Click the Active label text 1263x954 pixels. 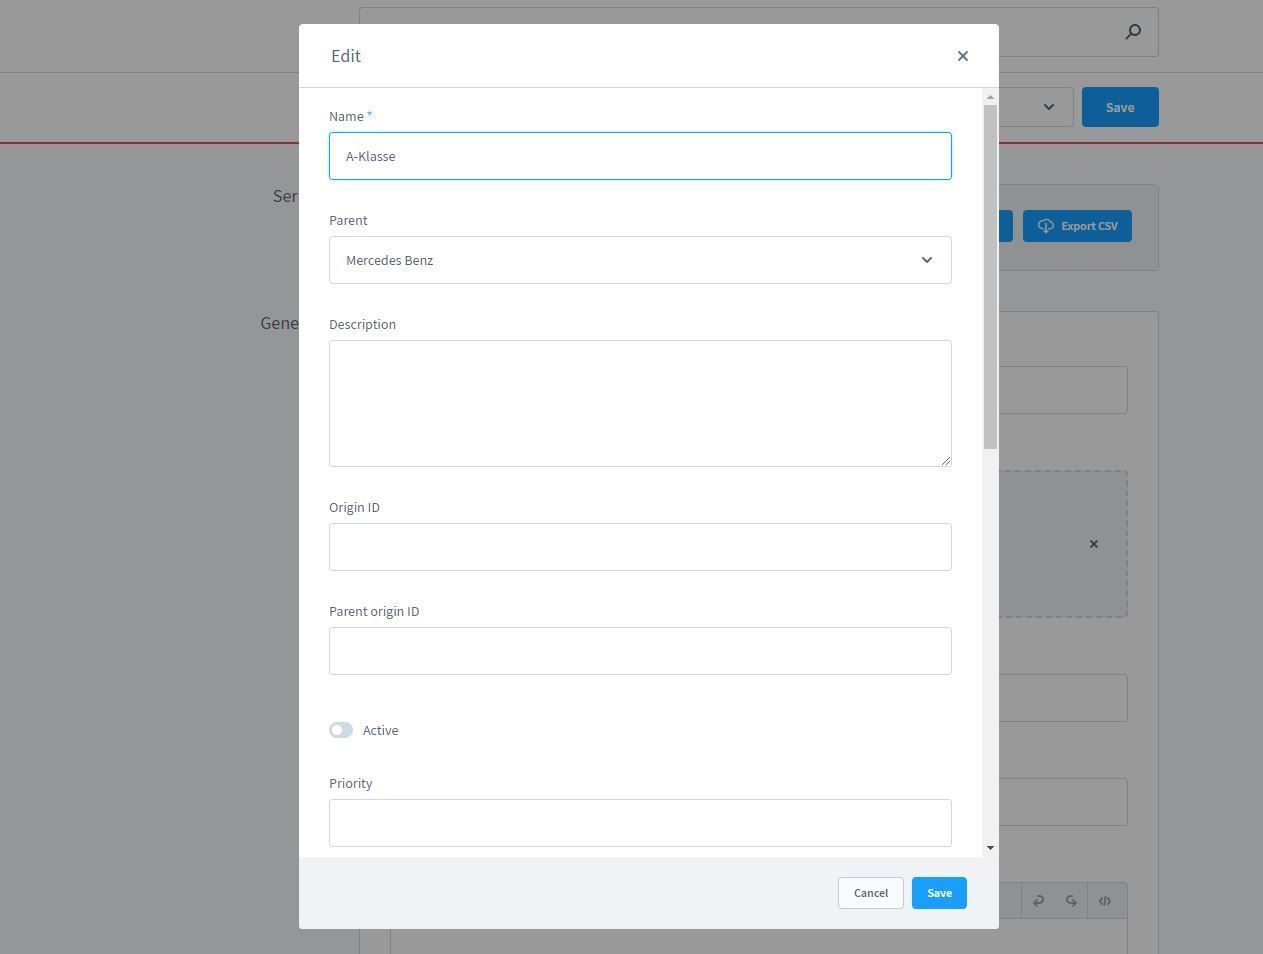(380, 731)
